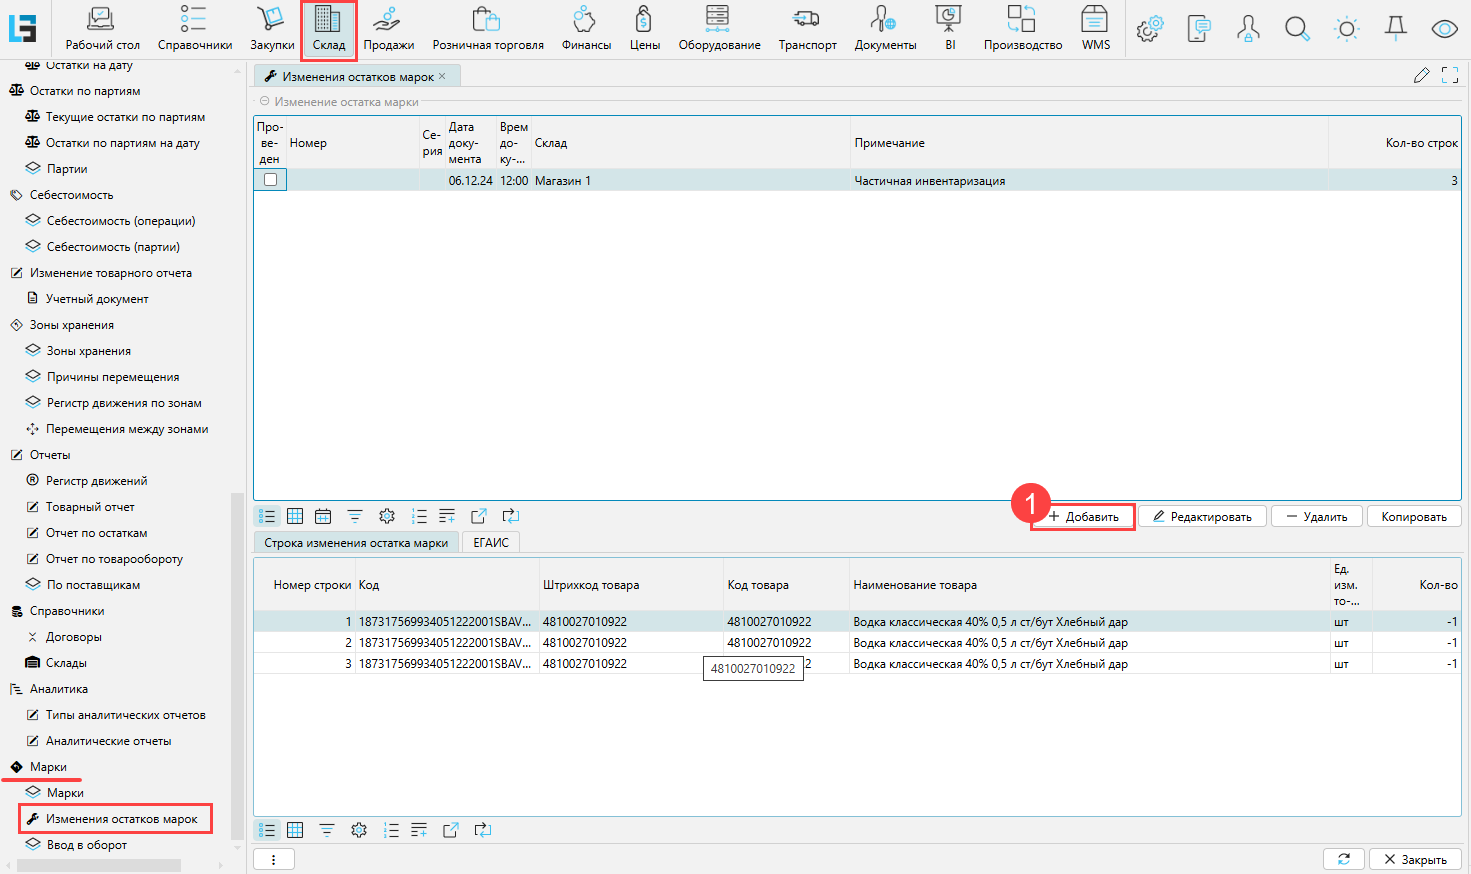Click the pencil edit icon near the tab bar
The width and height of the screenshot is (1471, 874).
(x=1421, y=76)
